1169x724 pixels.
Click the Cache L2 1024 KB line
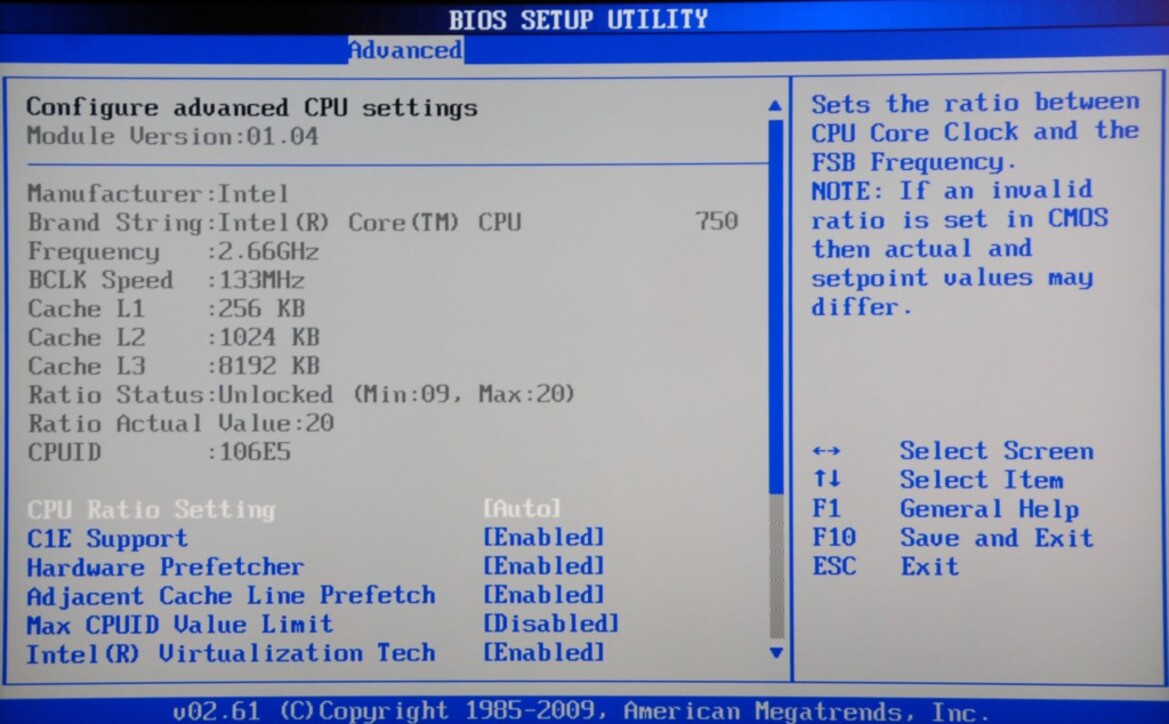(x=173, y=338)
